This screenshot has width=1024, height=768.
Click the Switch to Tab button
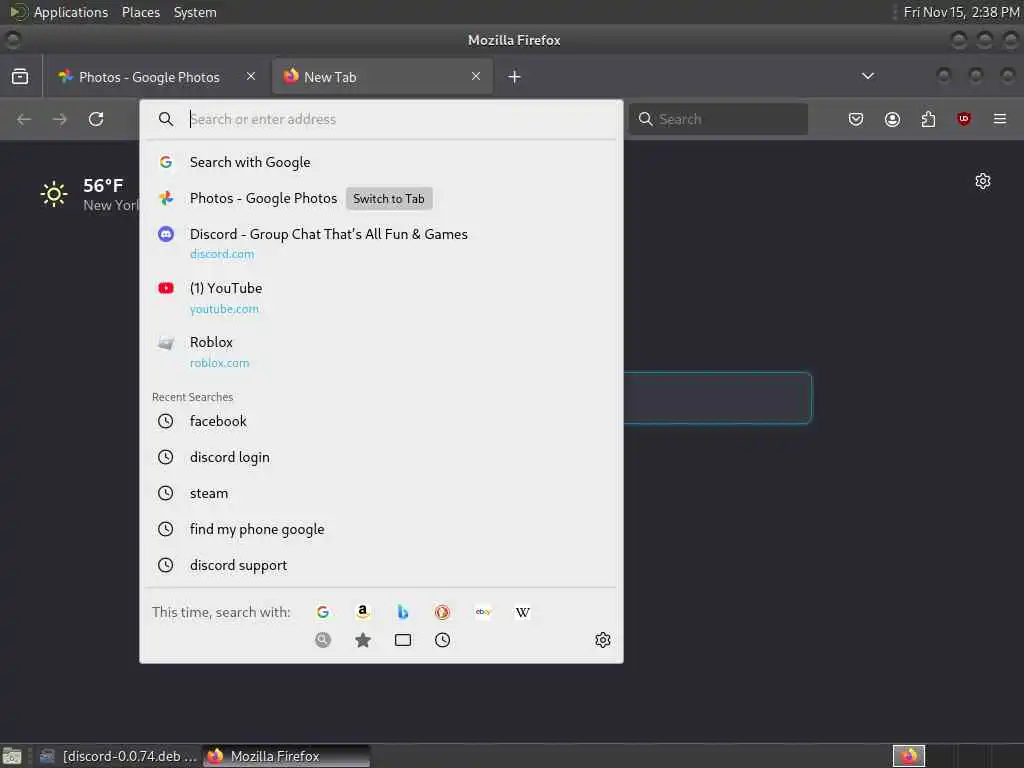(x=389, y=199)
